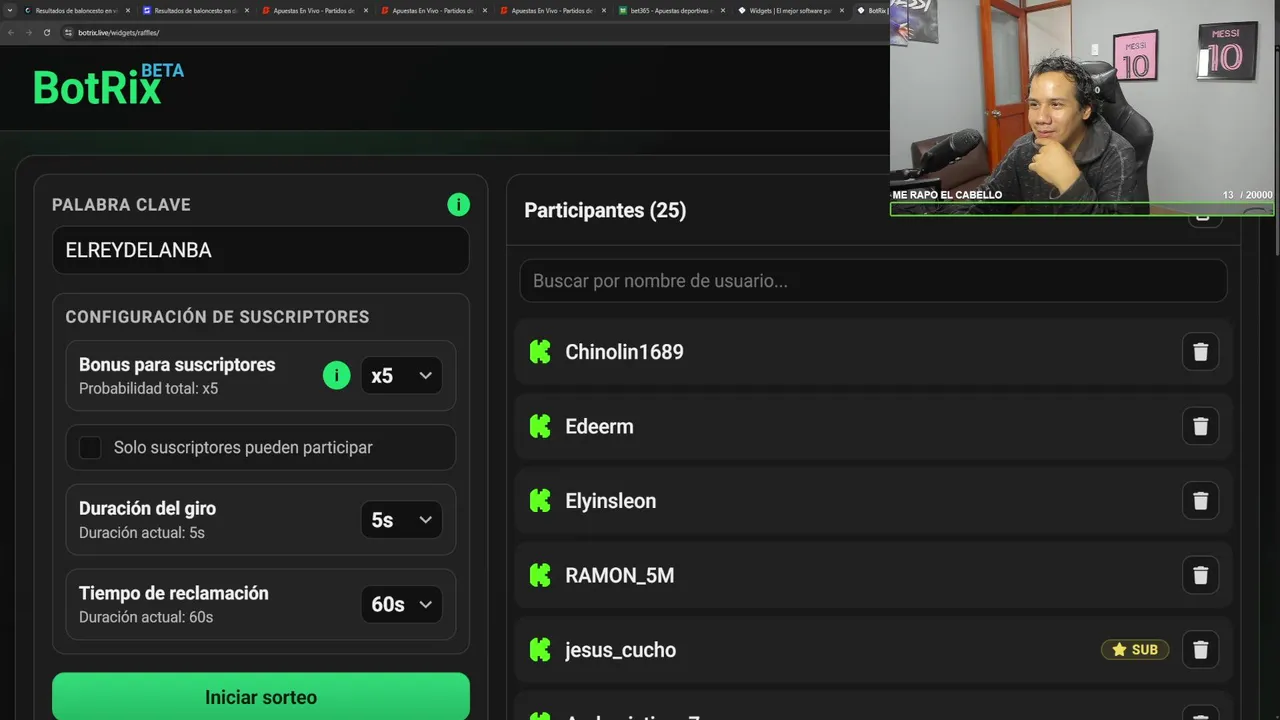Select the username Chinolin1689
Screen dimensions: 1280x720
tap(624, 352)
